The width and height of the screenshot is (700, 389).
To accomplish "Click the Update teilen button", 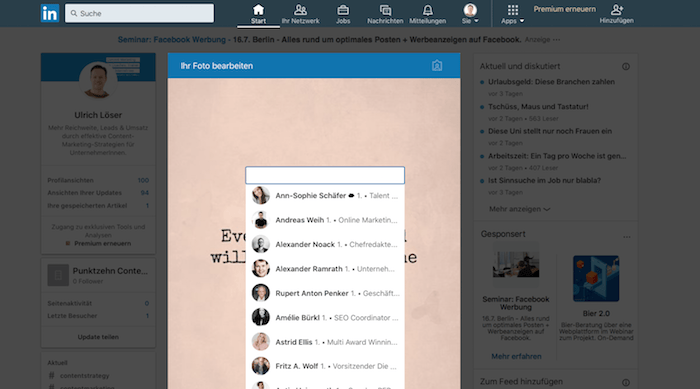I will [x=98, y=337].
